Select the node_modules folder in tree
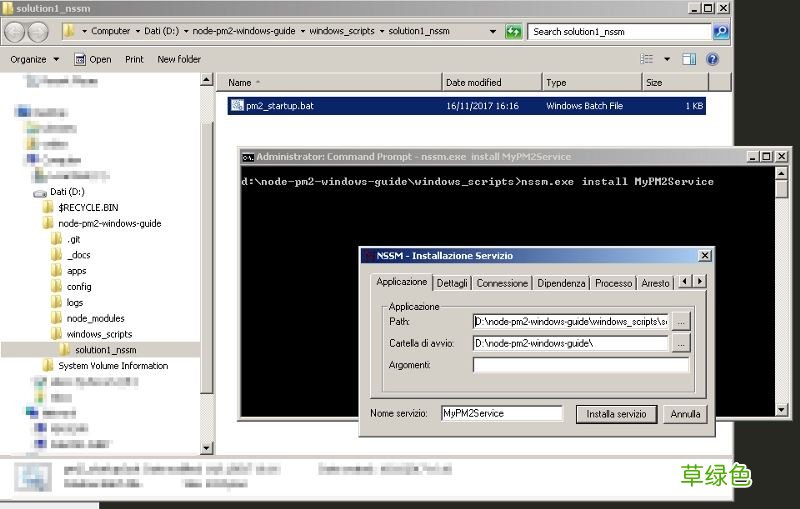 pos(95,318)
